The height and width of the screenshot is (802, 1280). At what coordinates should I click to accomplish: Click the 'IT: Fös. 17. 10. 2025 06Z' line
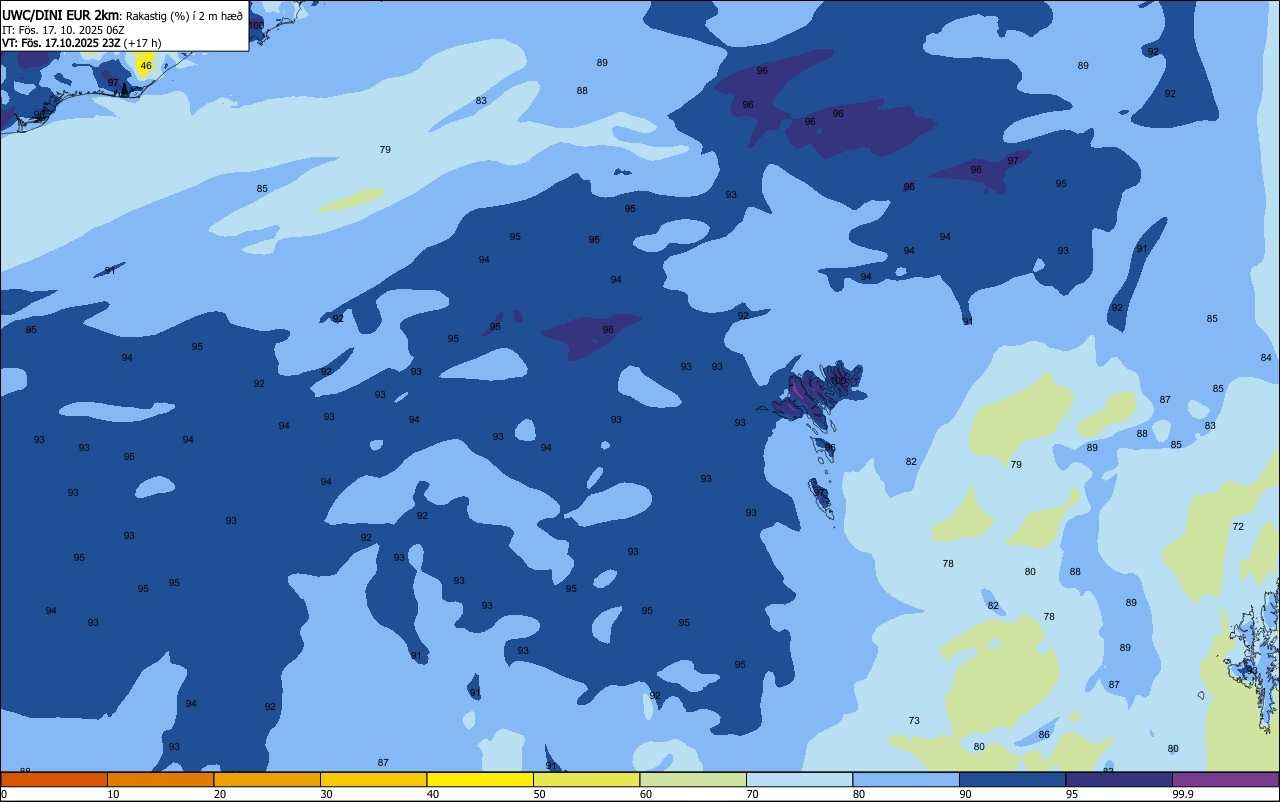click(63, 30)
